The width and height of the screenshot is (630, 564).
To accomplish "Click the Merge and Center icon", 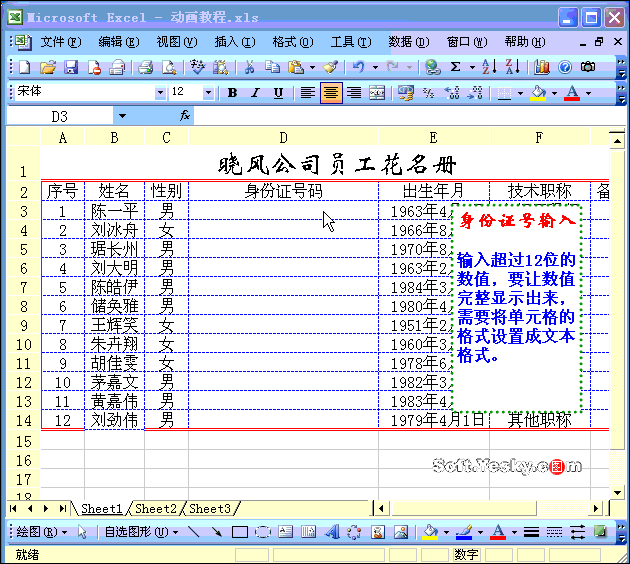I will coord(377,93).
